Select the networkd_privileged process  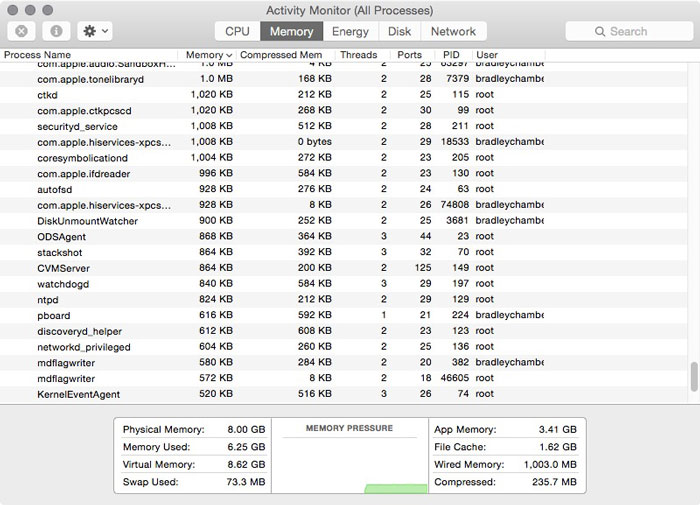coord(343,346)
